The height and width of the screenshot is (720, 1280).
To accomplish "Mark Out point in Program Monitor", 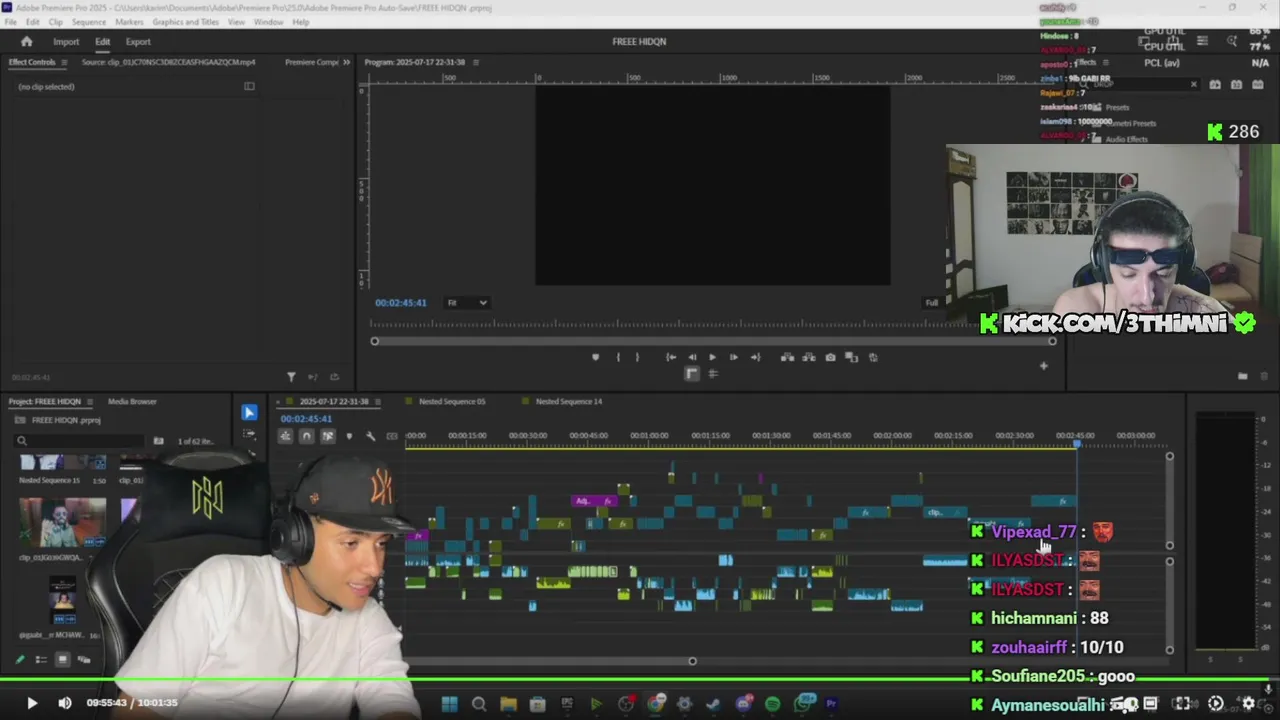I will pyautogui.click(x=637, y=357).
